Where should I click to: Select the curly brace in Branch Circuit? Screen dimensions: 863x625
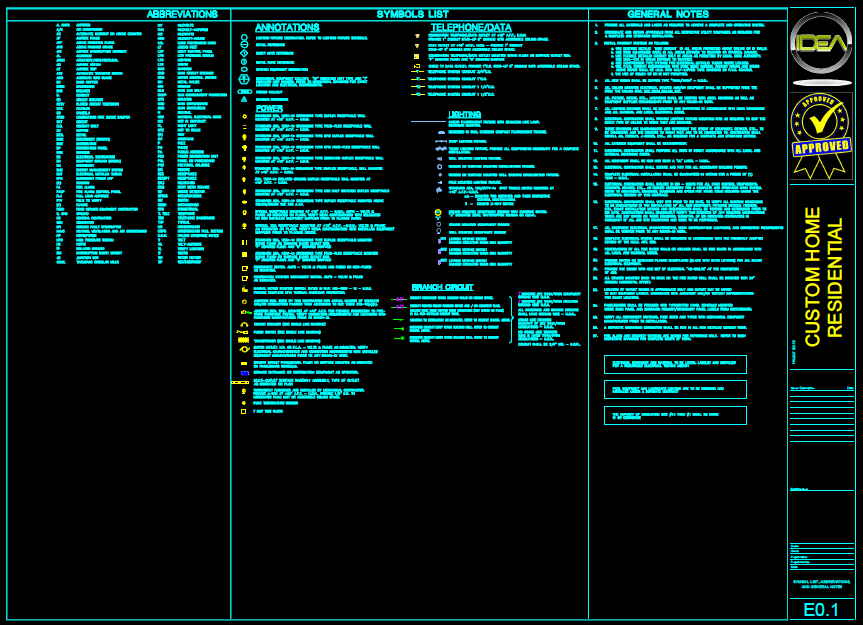511,319
